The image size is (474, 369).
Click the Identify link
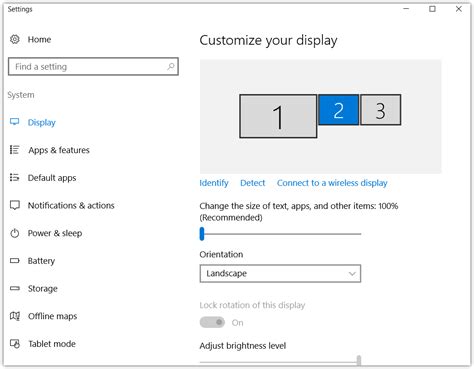(214, 183)
